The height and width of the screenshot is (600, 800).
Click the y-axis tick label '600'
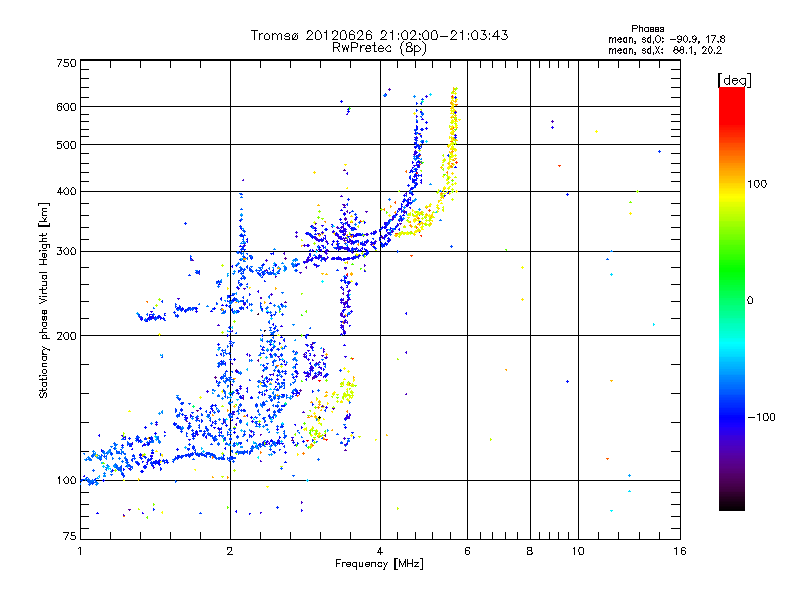click(66, 107)
